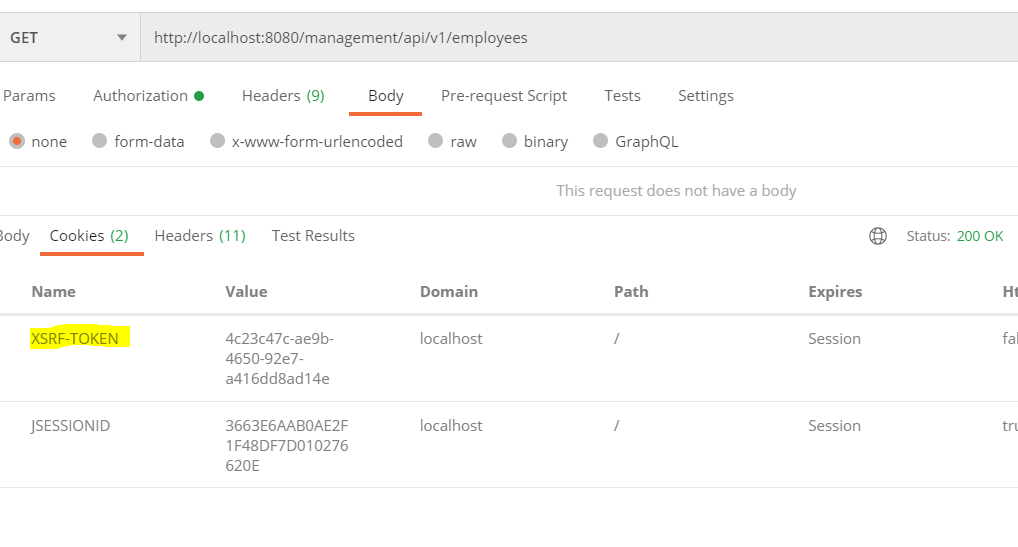The height and width of the screenshot is (547, 1018).
Task: Open the request Settings tab
Action: point(705,96)
